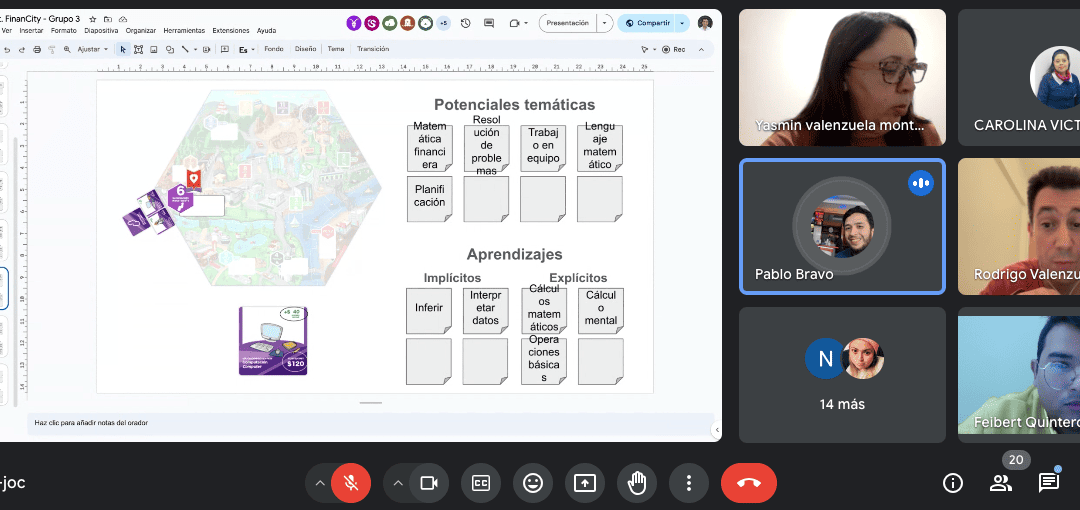This screenshot has width=1080, height=510.
Task: Toggle the camera in Meet
Action: (428, 483)
